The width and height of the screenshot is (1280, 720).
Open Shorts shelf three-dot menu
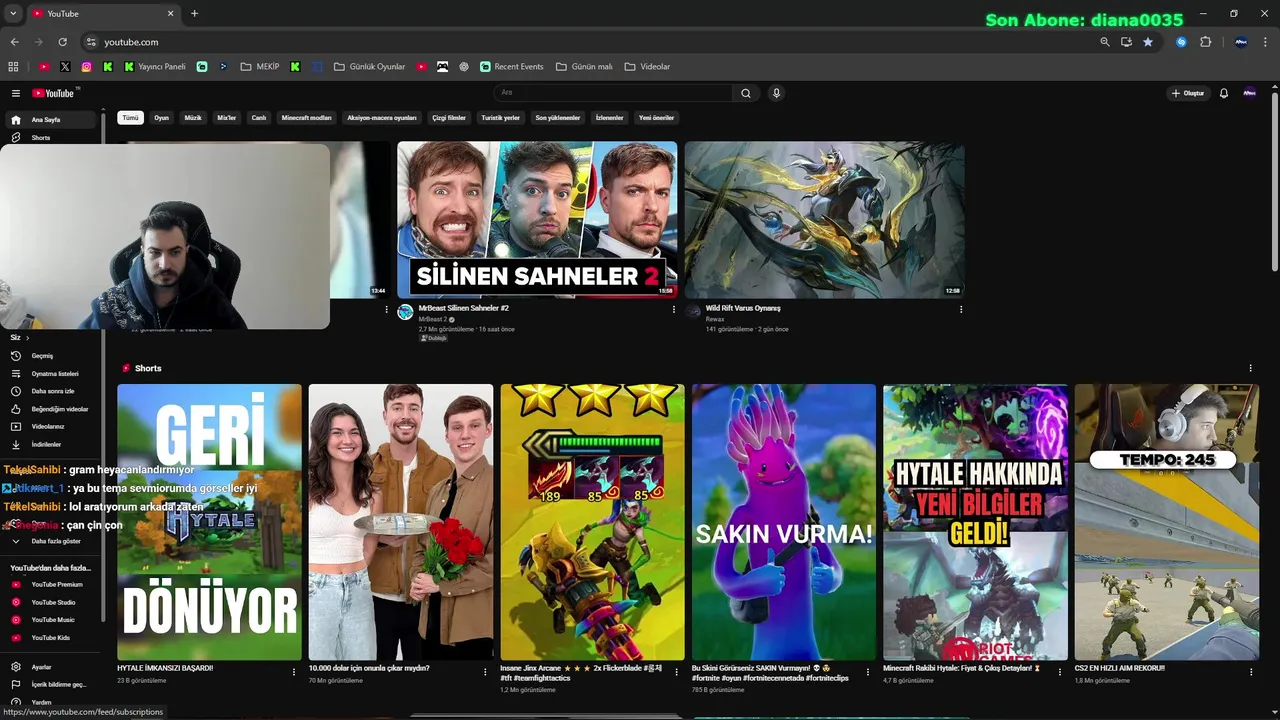1250,368
